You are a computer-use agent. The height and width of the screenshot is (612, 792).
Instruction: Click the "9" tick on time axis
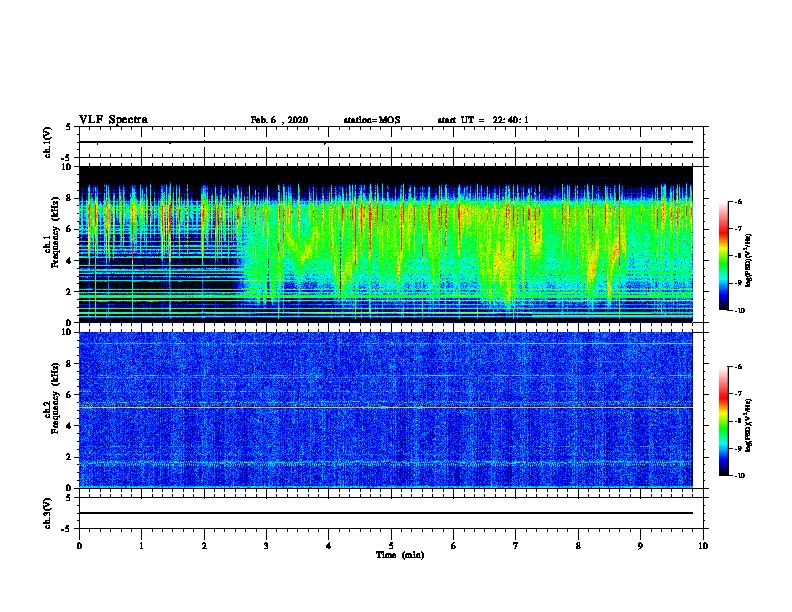640,546
